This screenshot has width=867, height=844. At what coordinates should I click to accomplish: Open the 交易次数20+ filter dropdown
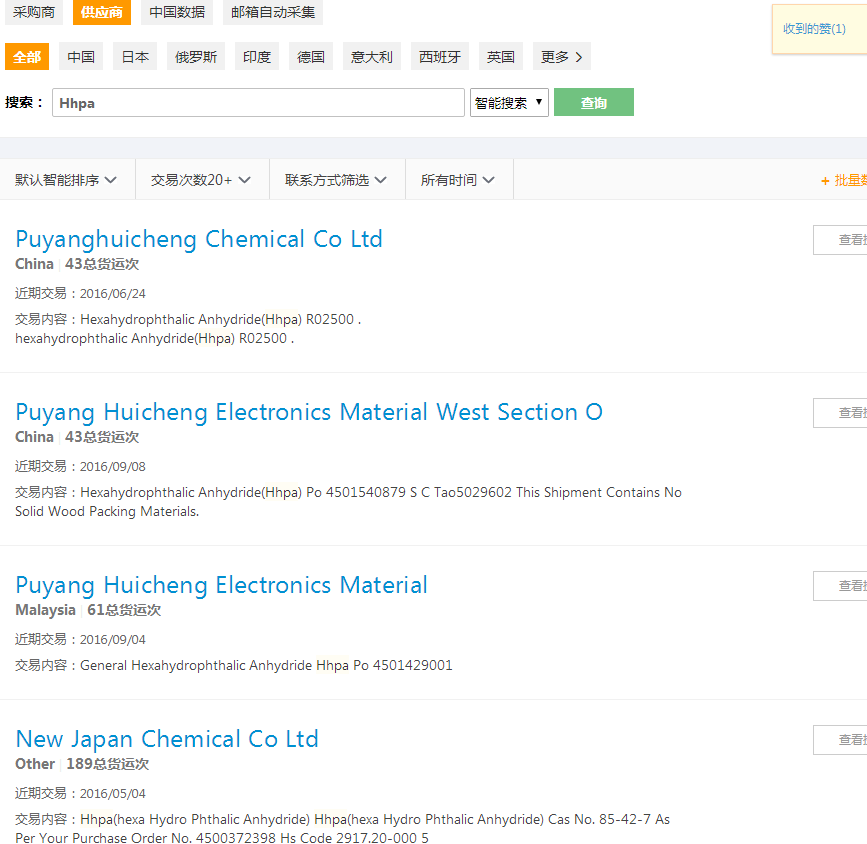click(x=201, y=180)
